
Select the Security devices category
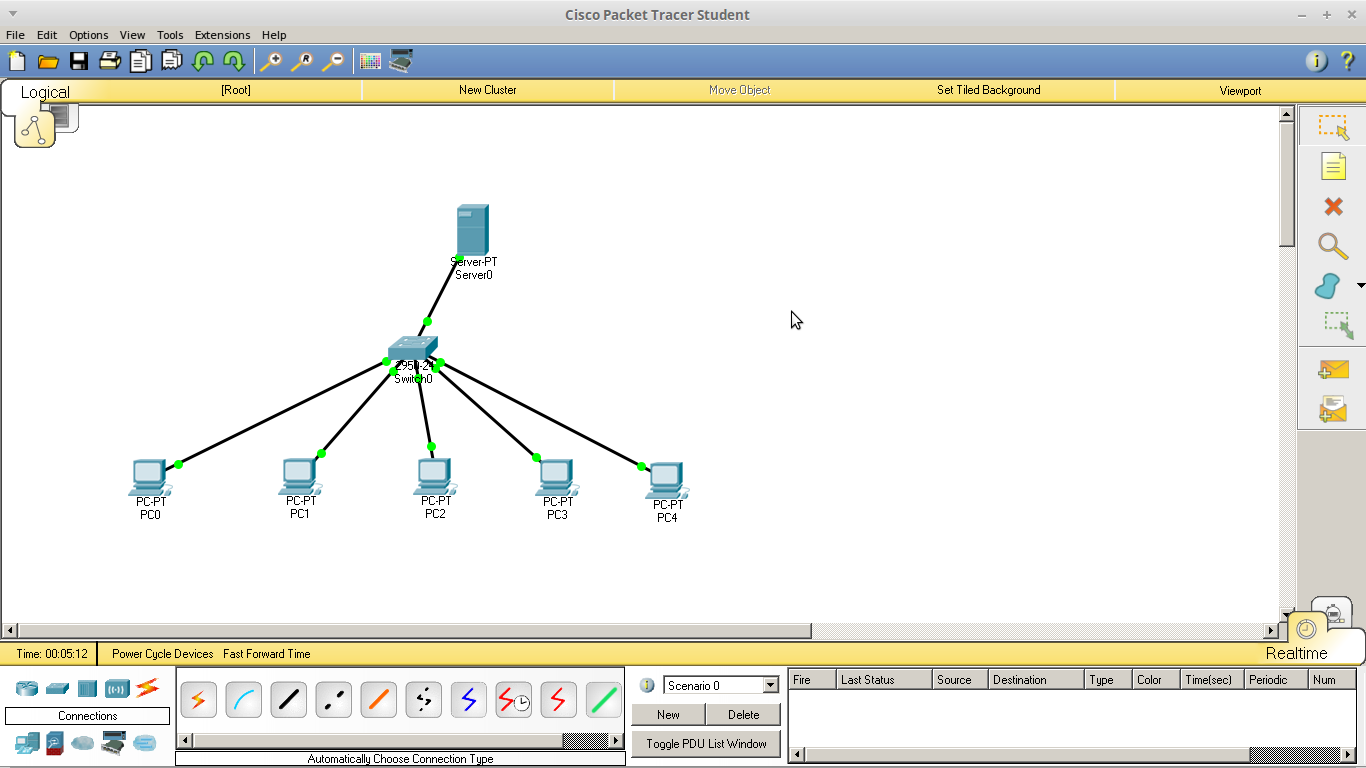click(55, 742)
